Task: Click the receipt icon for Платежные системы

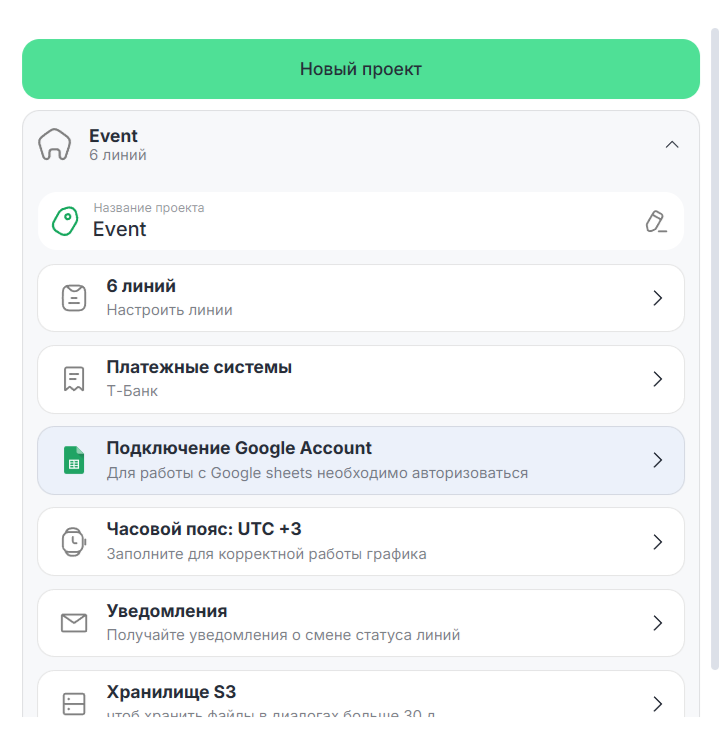Action: point(74,379)
